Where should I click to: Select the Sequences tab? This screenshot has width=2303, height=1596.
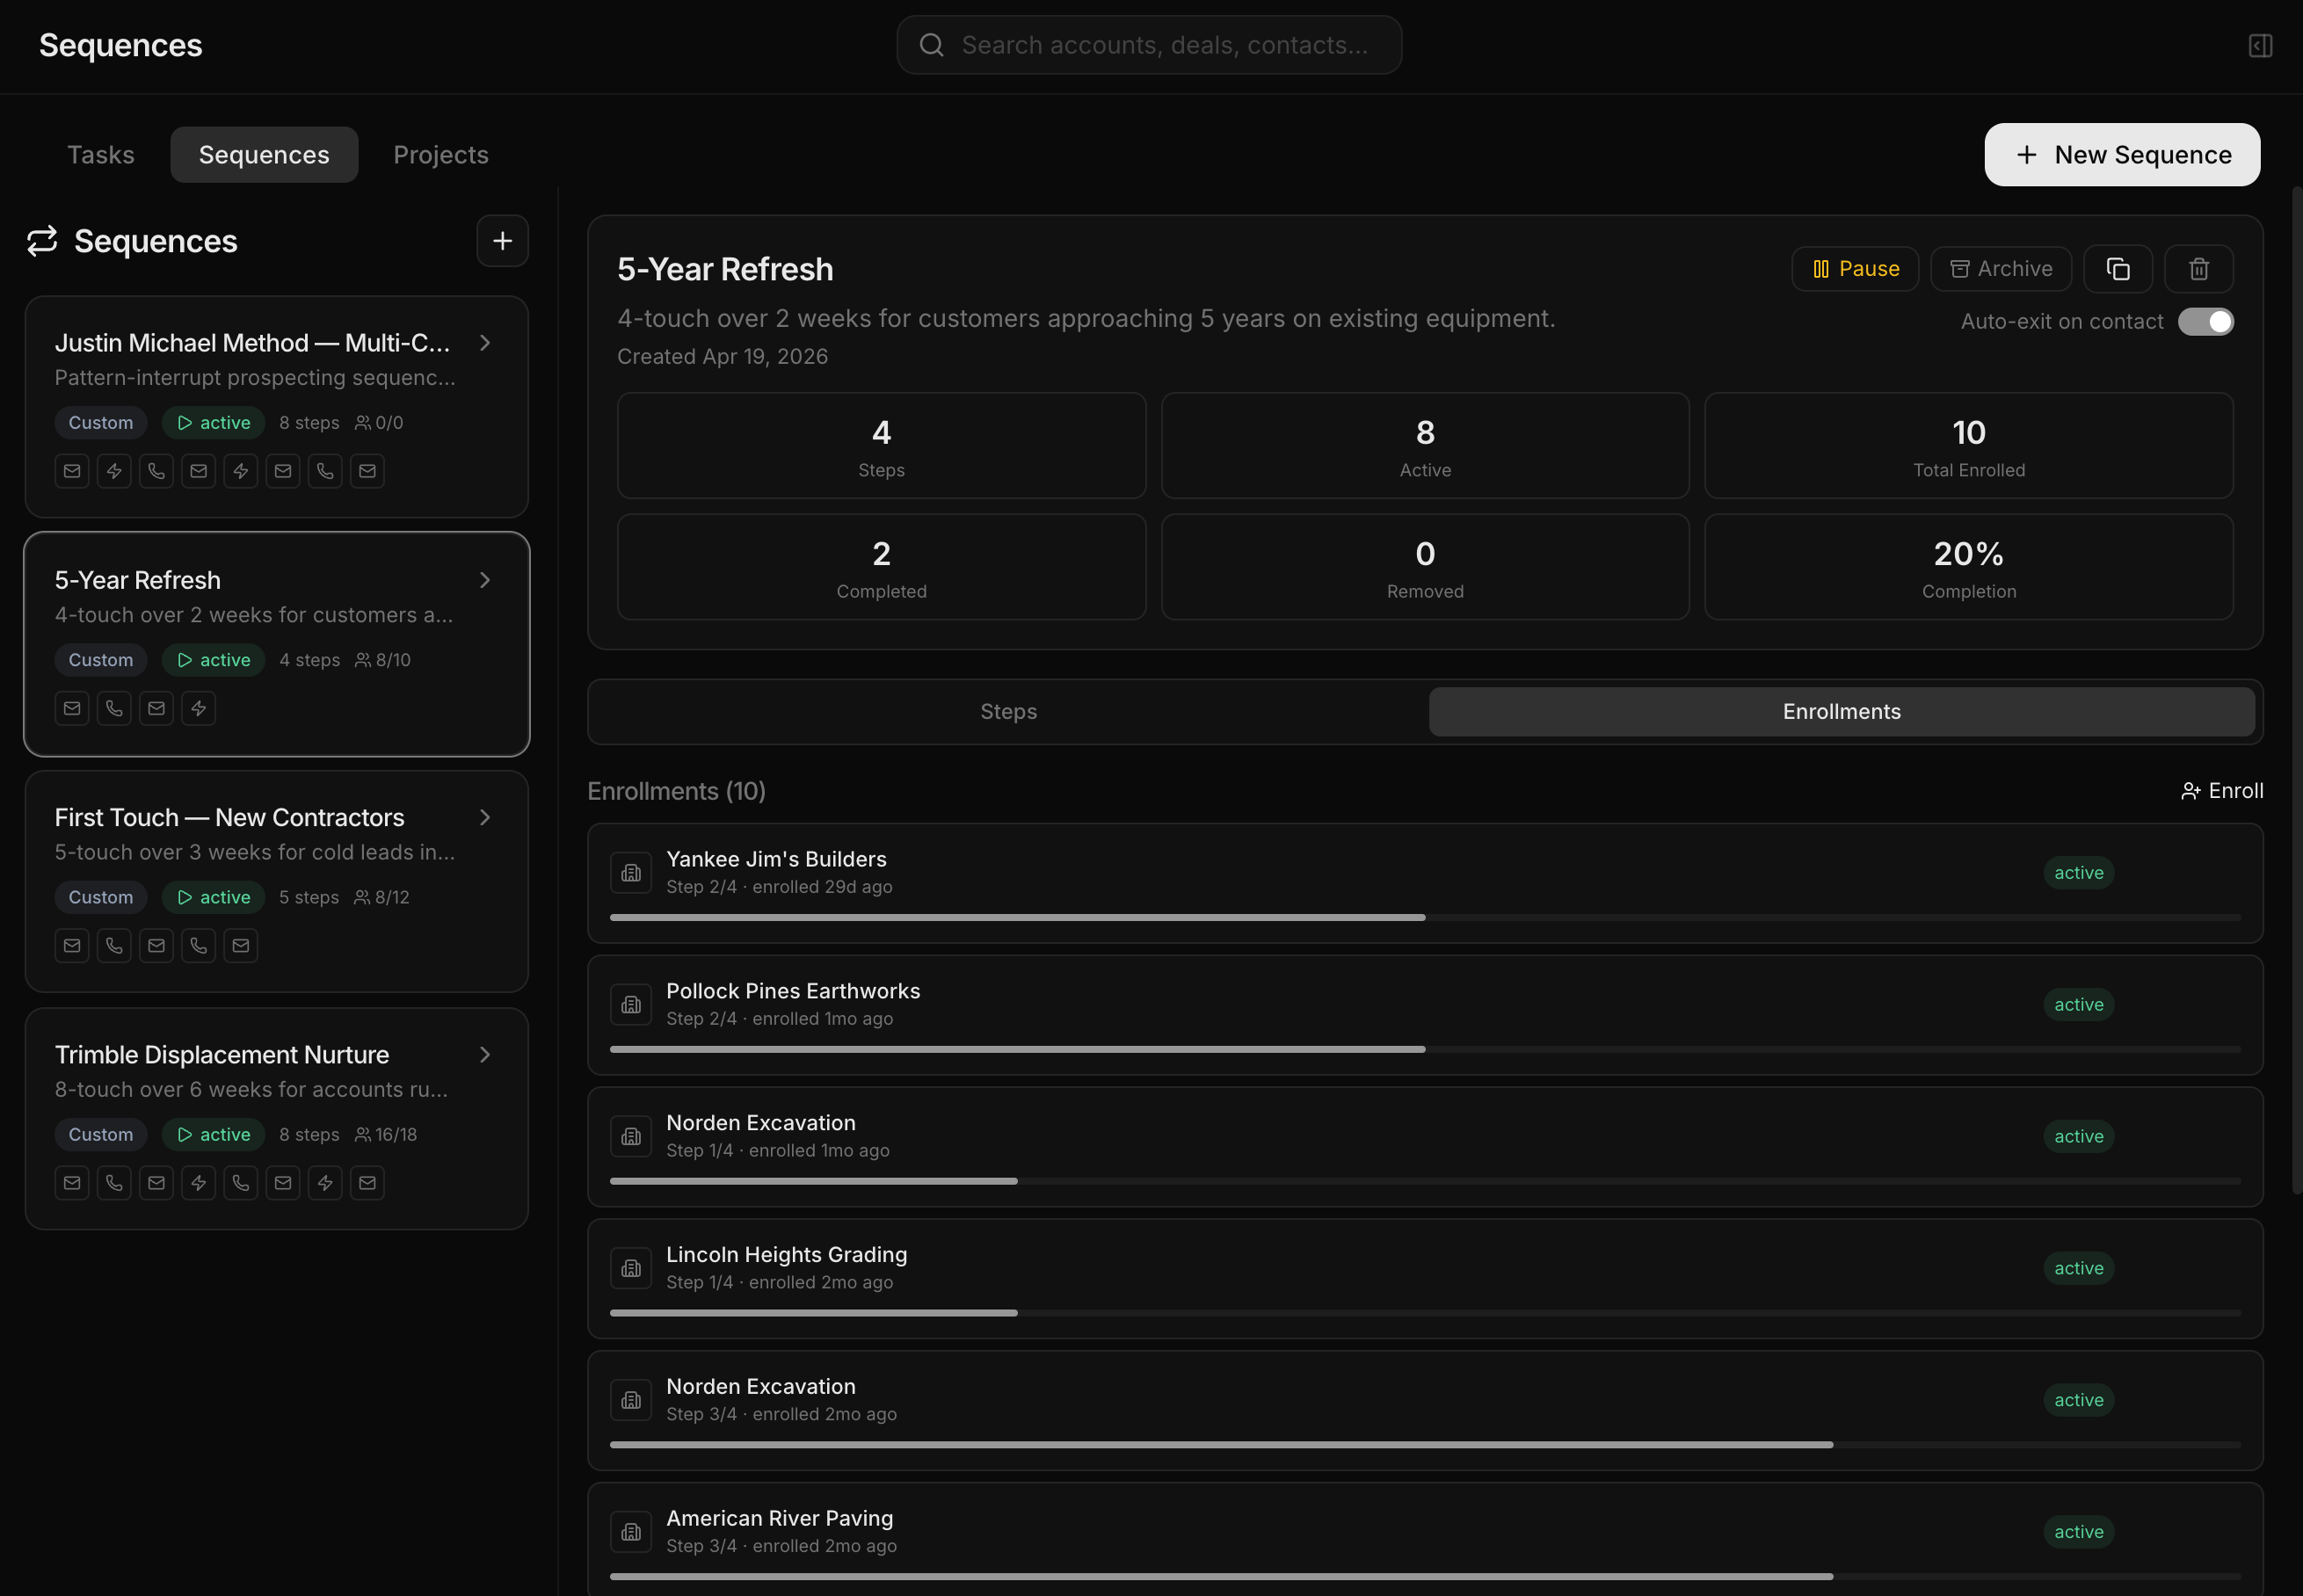[264, 155]
